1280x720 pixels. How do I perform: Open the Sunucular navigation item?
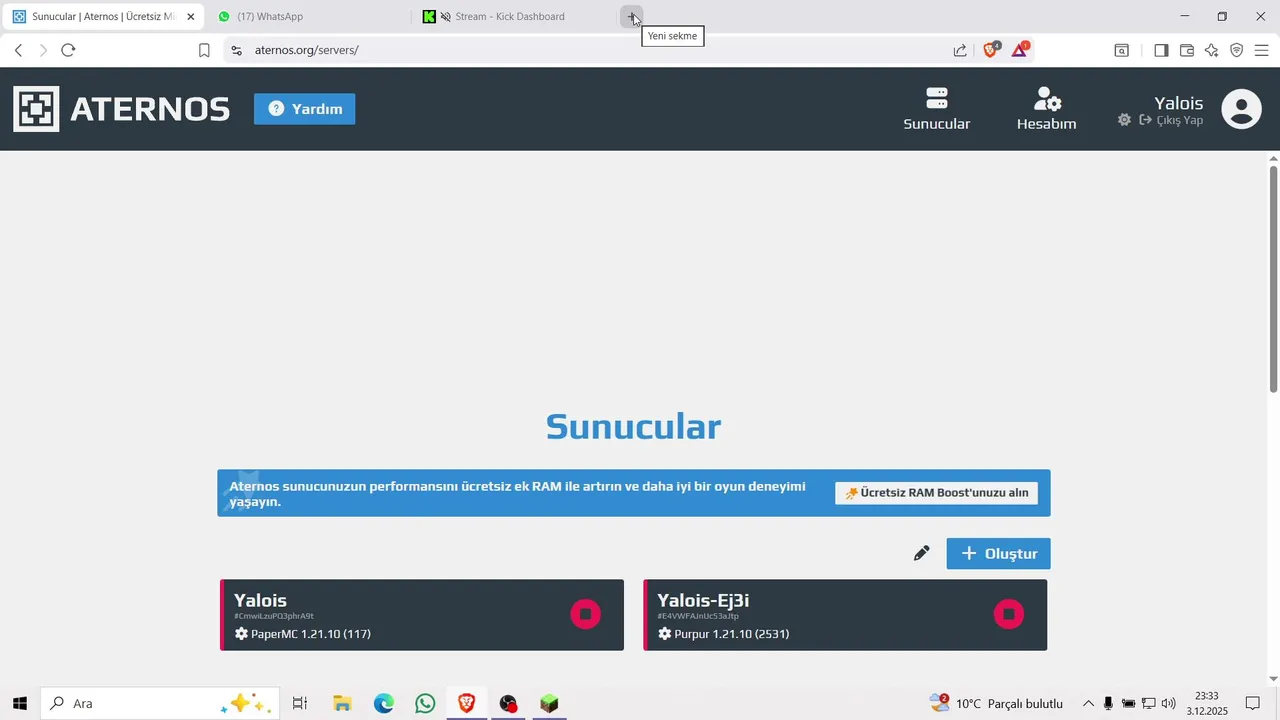click(x=937, y=109)
